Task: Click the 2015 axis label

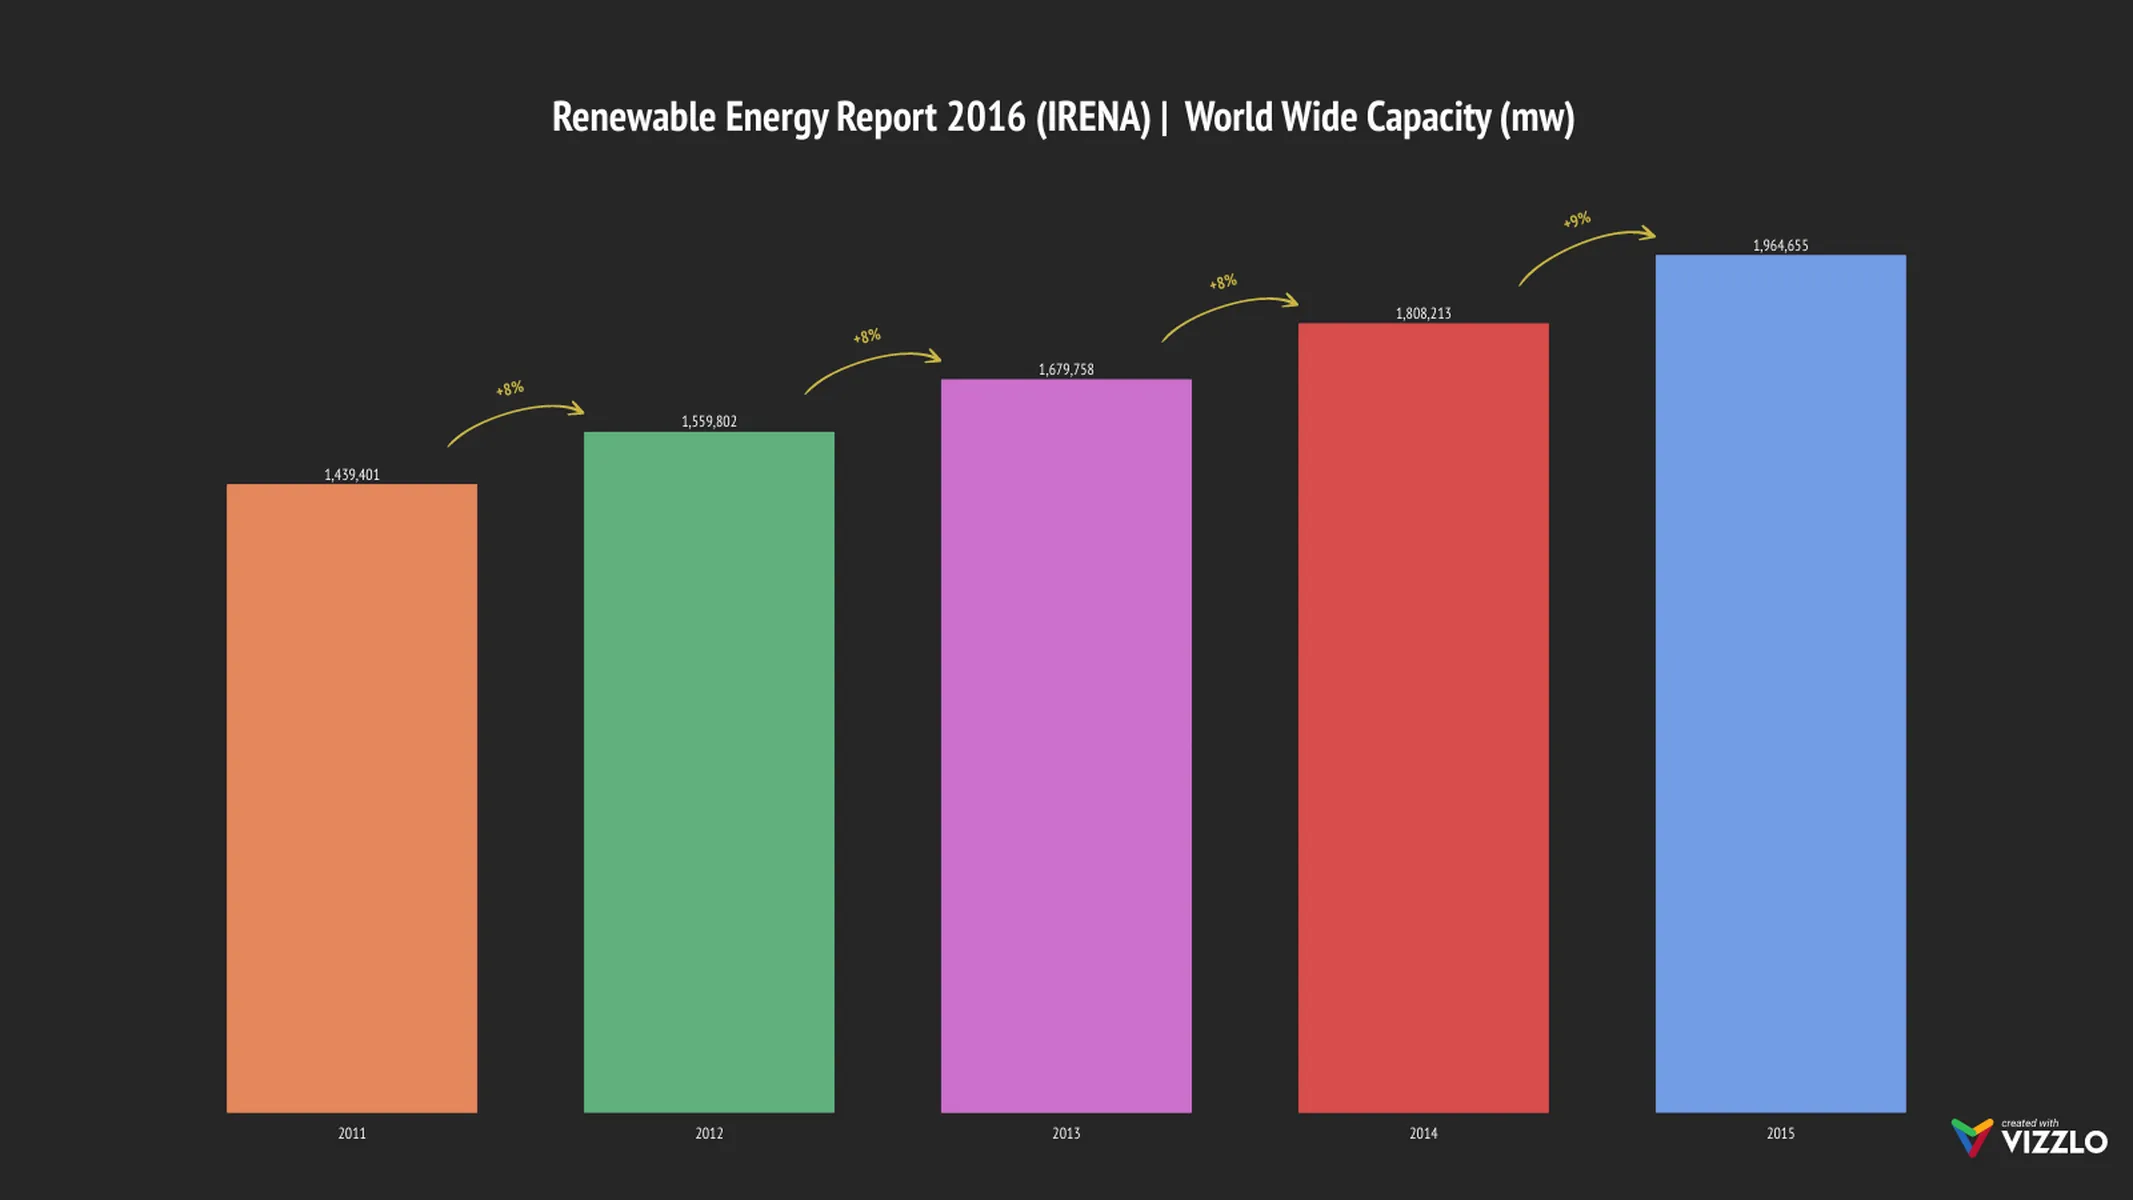Action: pyautogui.click(x=1781, y=1133)
